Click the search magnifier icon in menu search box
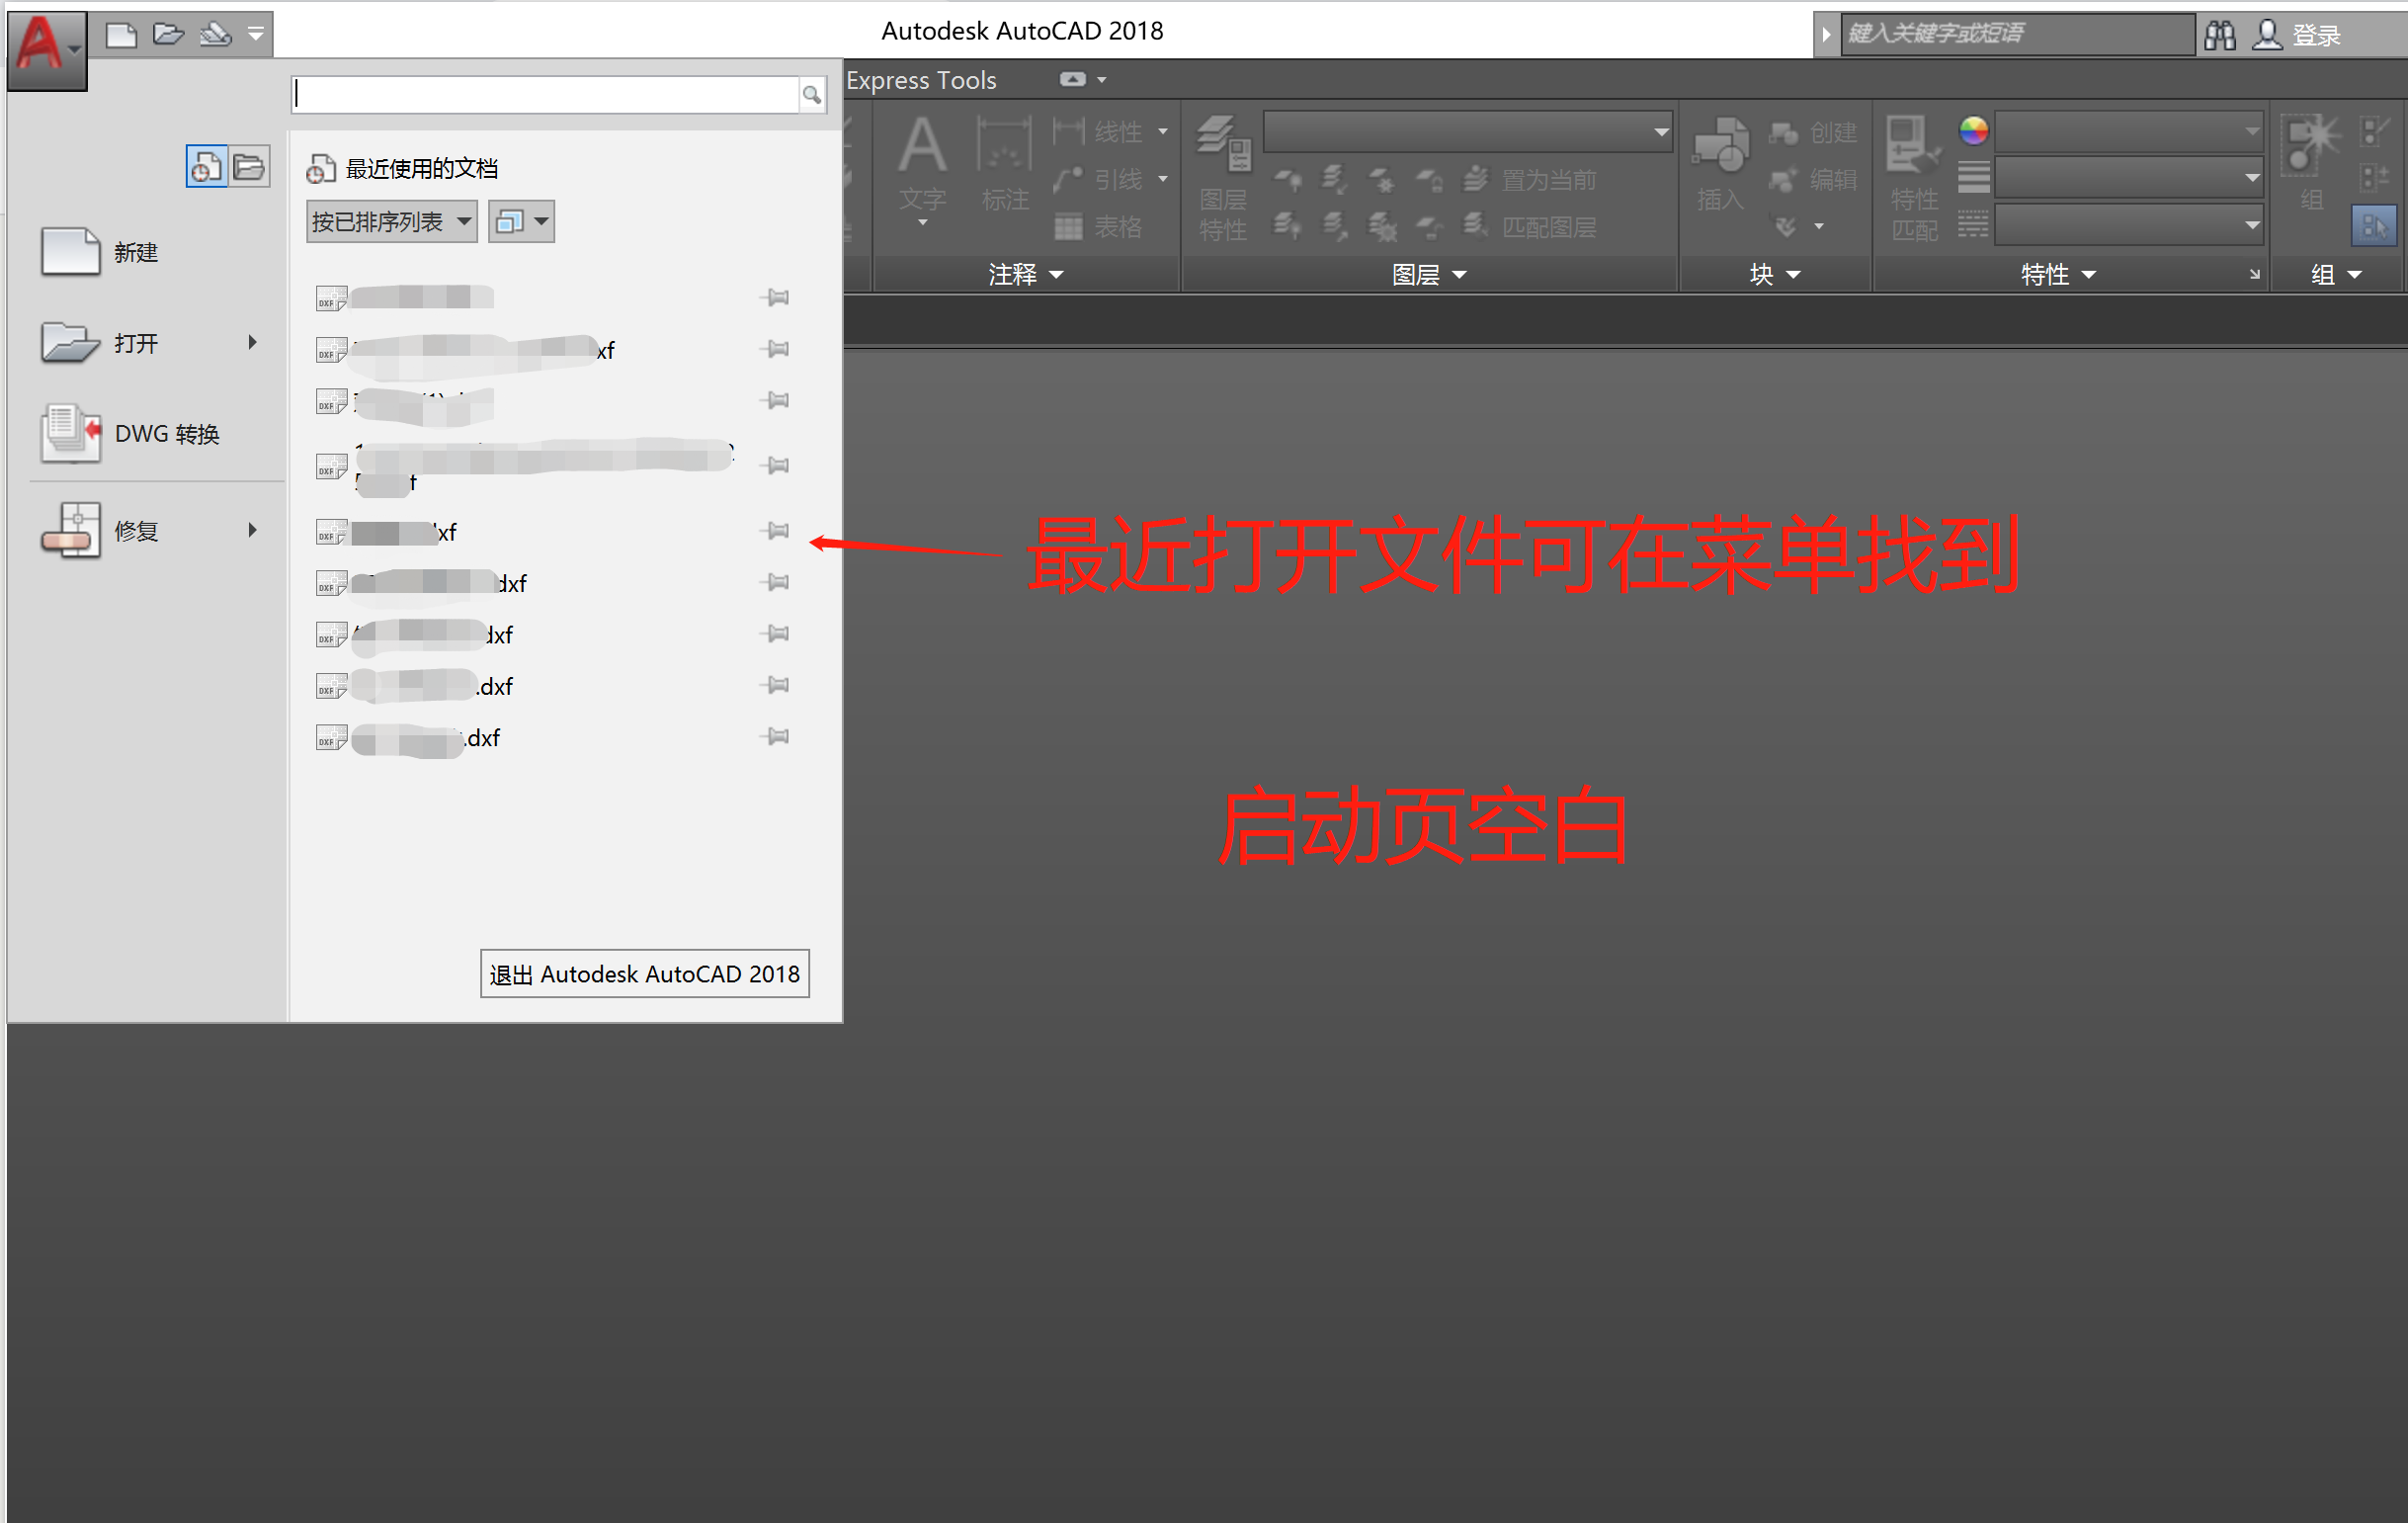Viewport: 2408px width, 1523px height. [x=812, y=95]
